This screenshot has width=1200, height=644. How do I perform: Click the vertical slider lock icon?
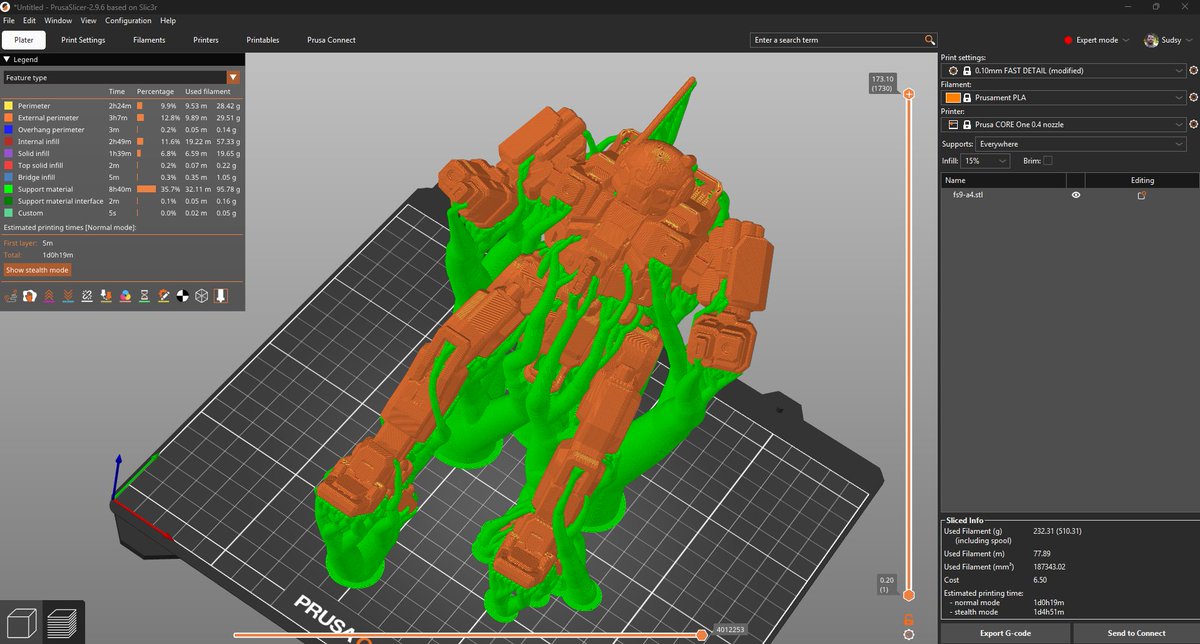(908, 620)
